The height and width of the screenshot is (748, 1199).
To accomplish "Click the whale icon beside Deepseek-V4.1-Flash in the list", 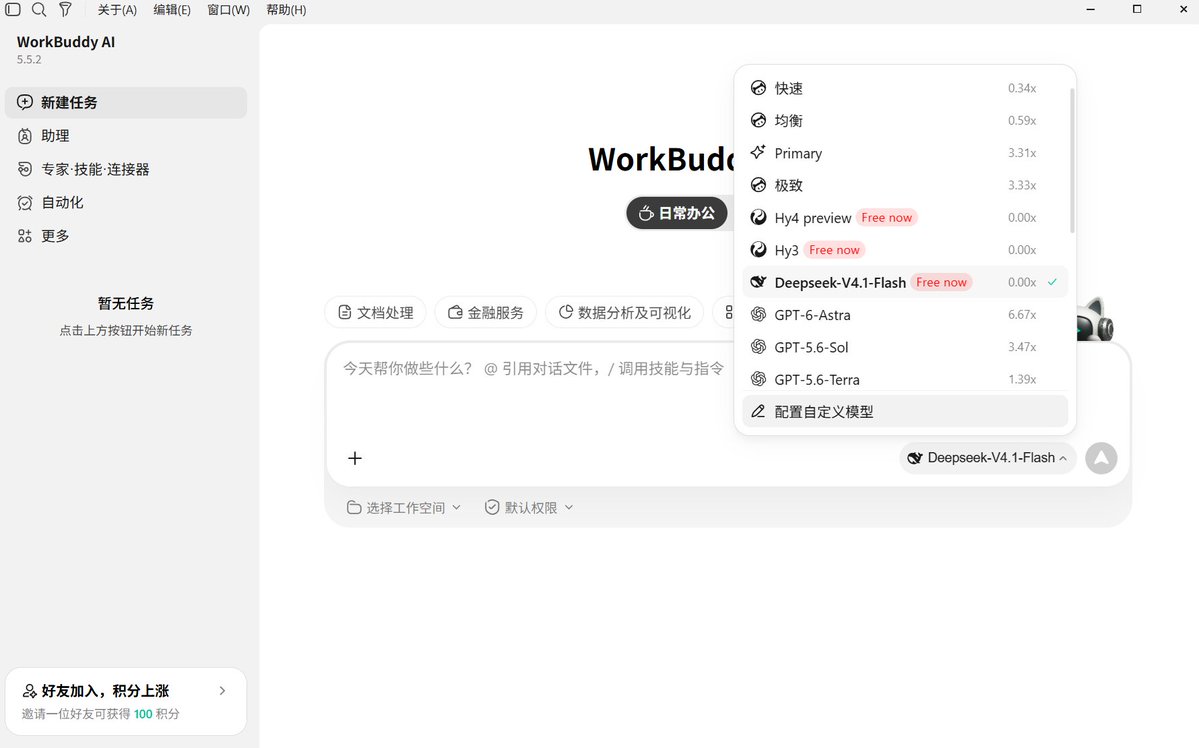I will [758, 282].
